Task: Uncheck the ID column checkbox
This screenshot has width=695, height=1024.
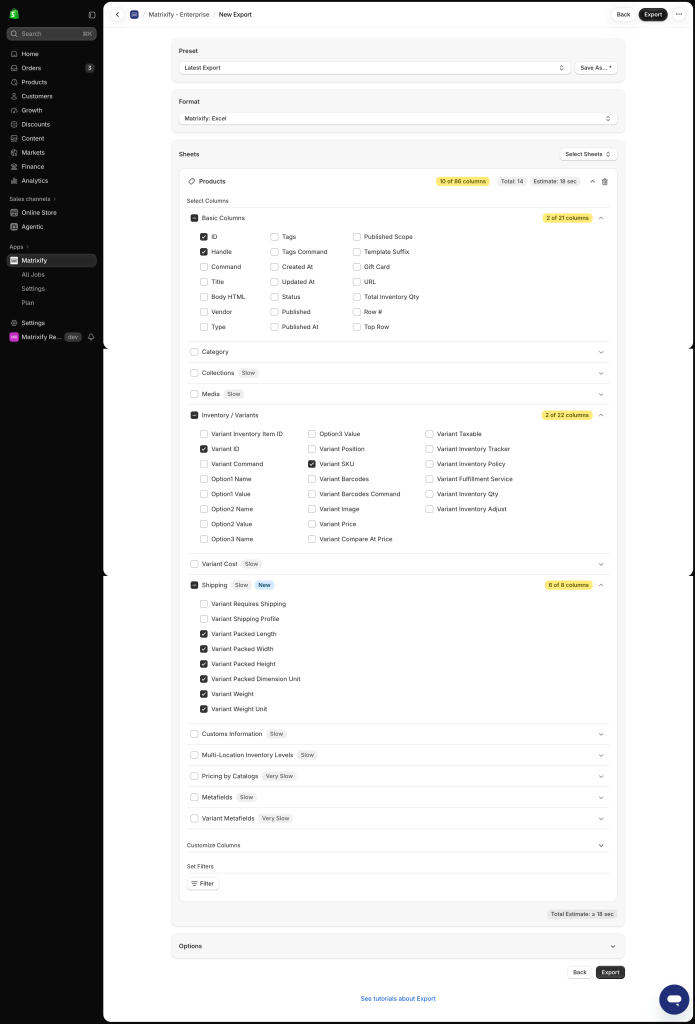Action: (x=204, y=237)
